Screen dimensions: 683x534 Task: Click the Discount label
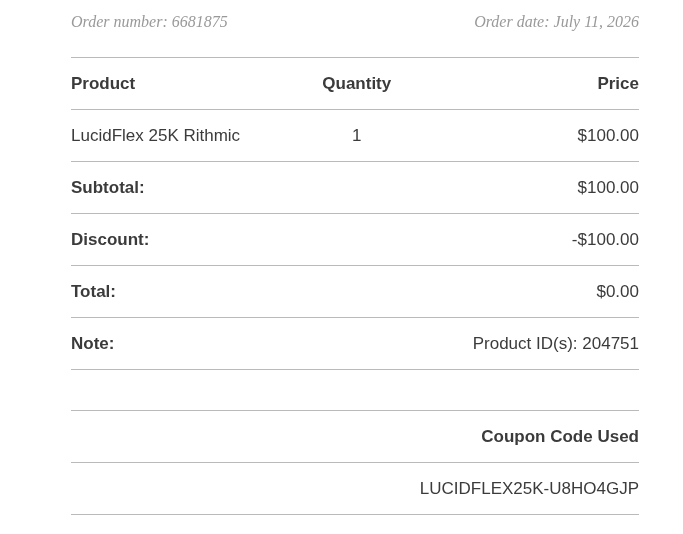(110, 239)
